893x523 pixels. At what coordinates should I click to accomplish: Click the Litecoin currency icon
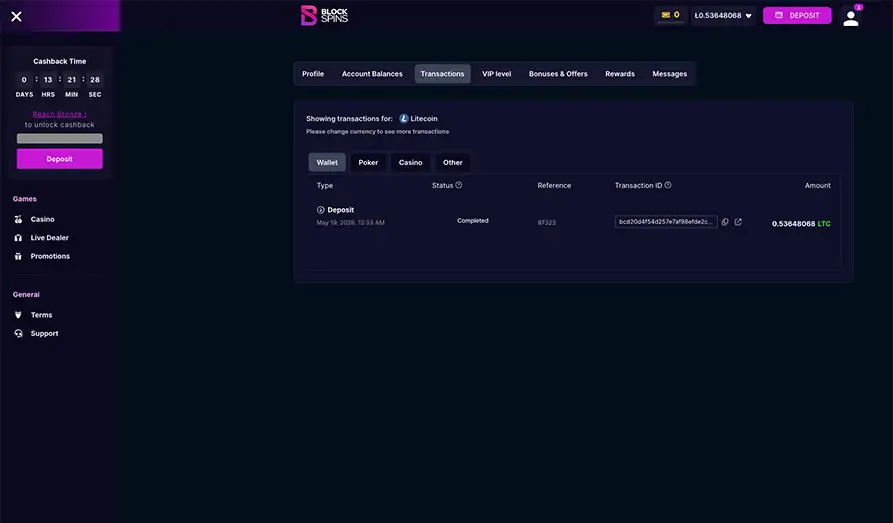click(x=404, y=119)
